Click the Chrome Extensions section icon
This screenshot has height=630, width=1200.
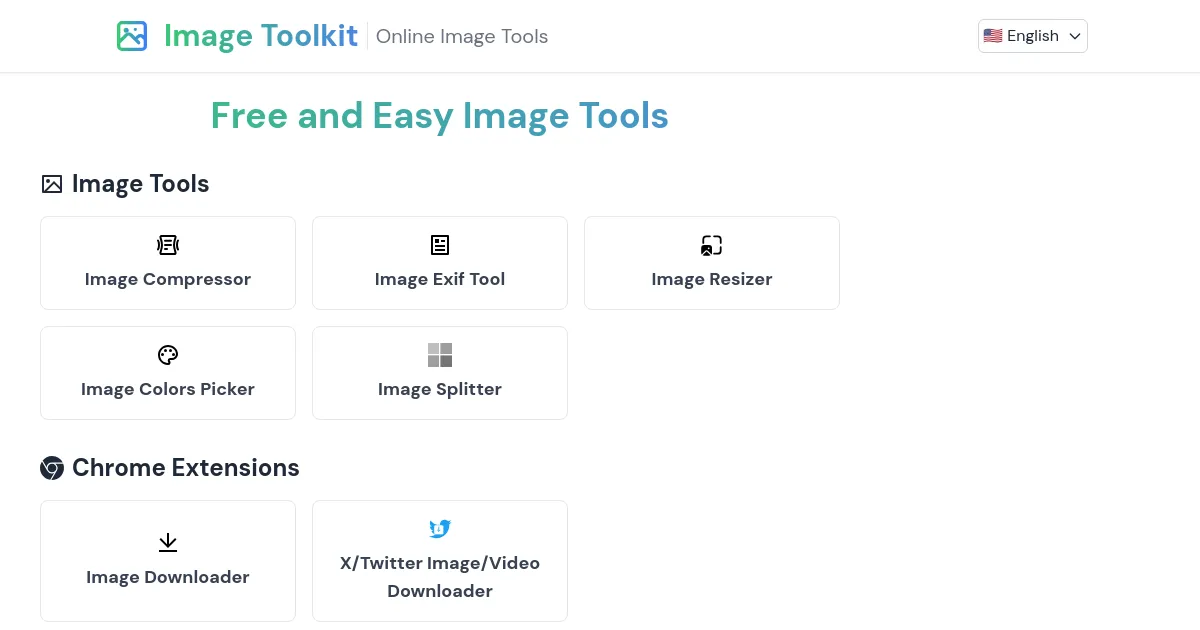(51, 468)
